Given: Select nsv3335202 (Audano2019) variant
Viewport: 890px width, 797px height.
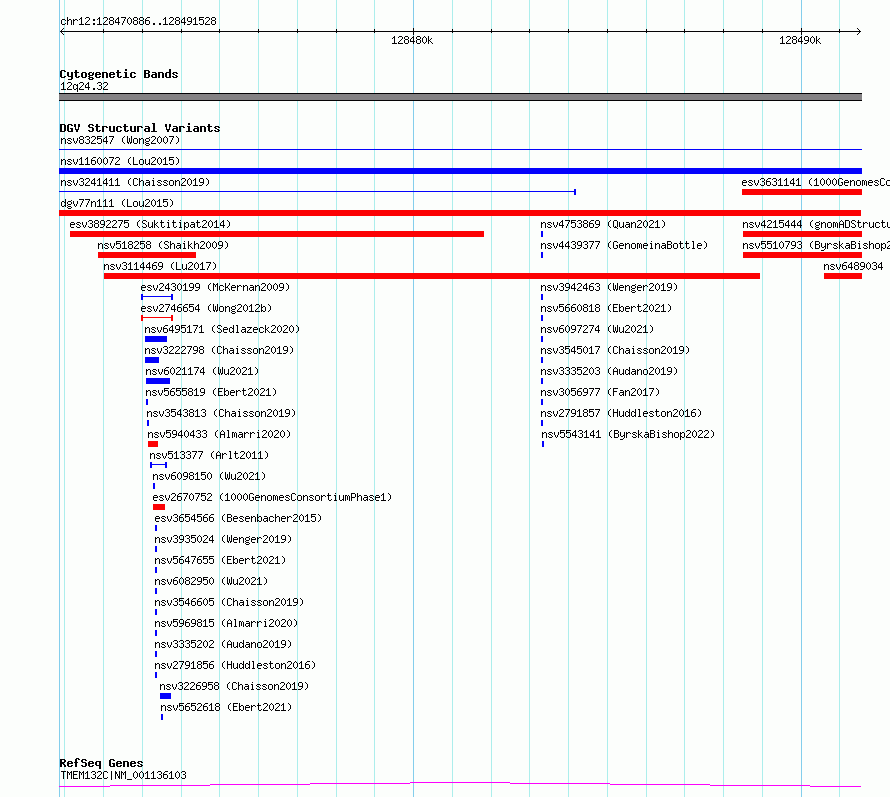Looking at the screenshot, I should click(223, 644).
